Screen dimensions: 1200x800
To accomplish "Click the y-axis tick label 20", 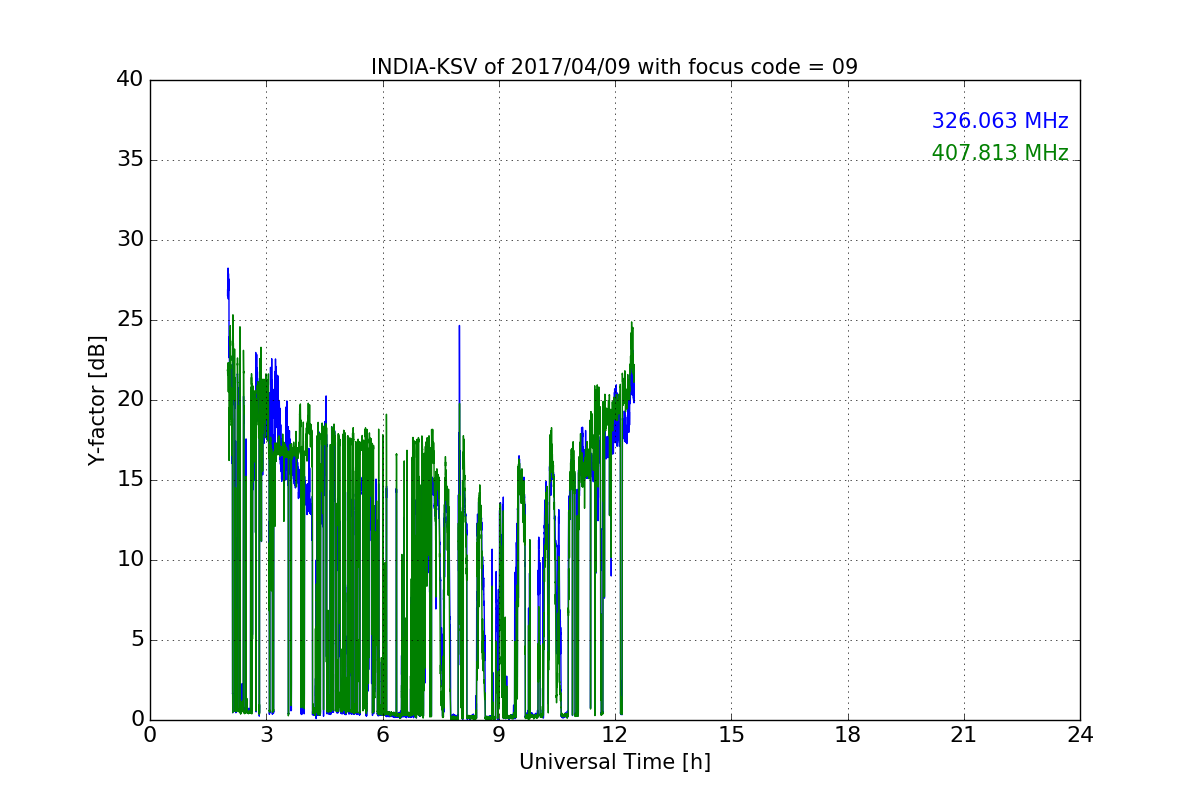I will click(130, 400).
